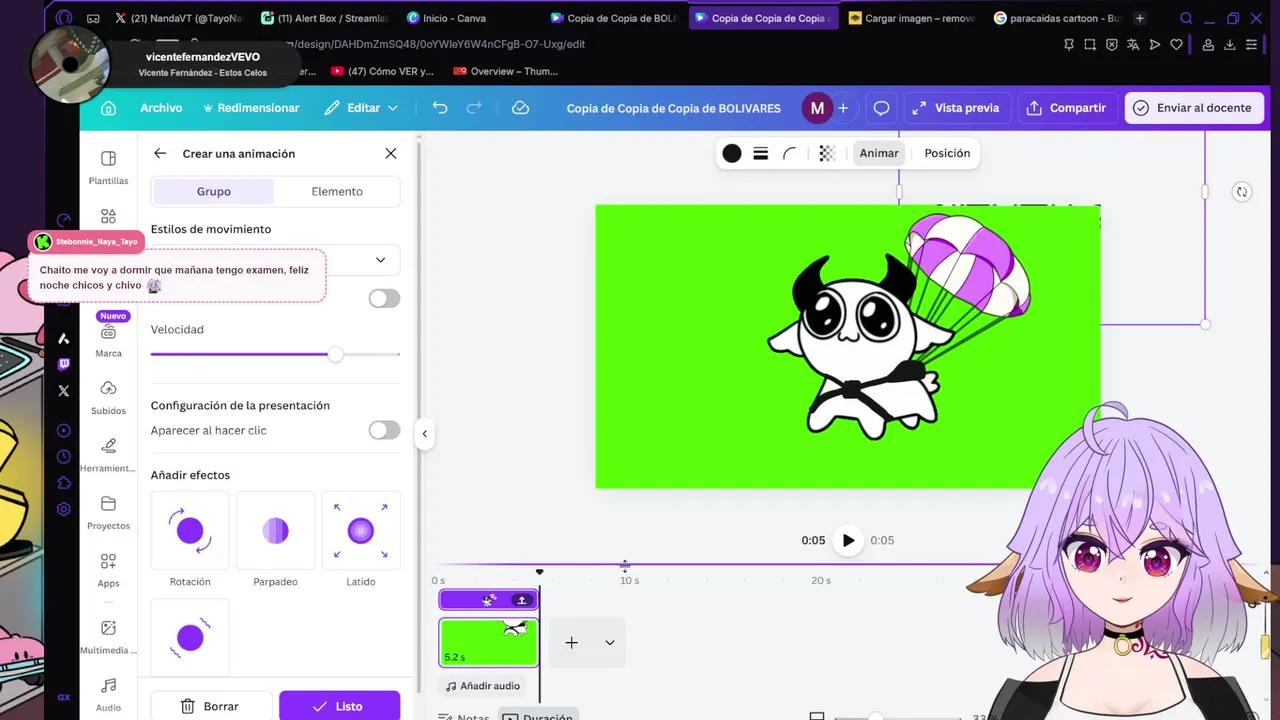Image resolution: width=1280 pixels, height=720 pixels.
Task: Select the Rotación effect
Action: pos(190,531)
